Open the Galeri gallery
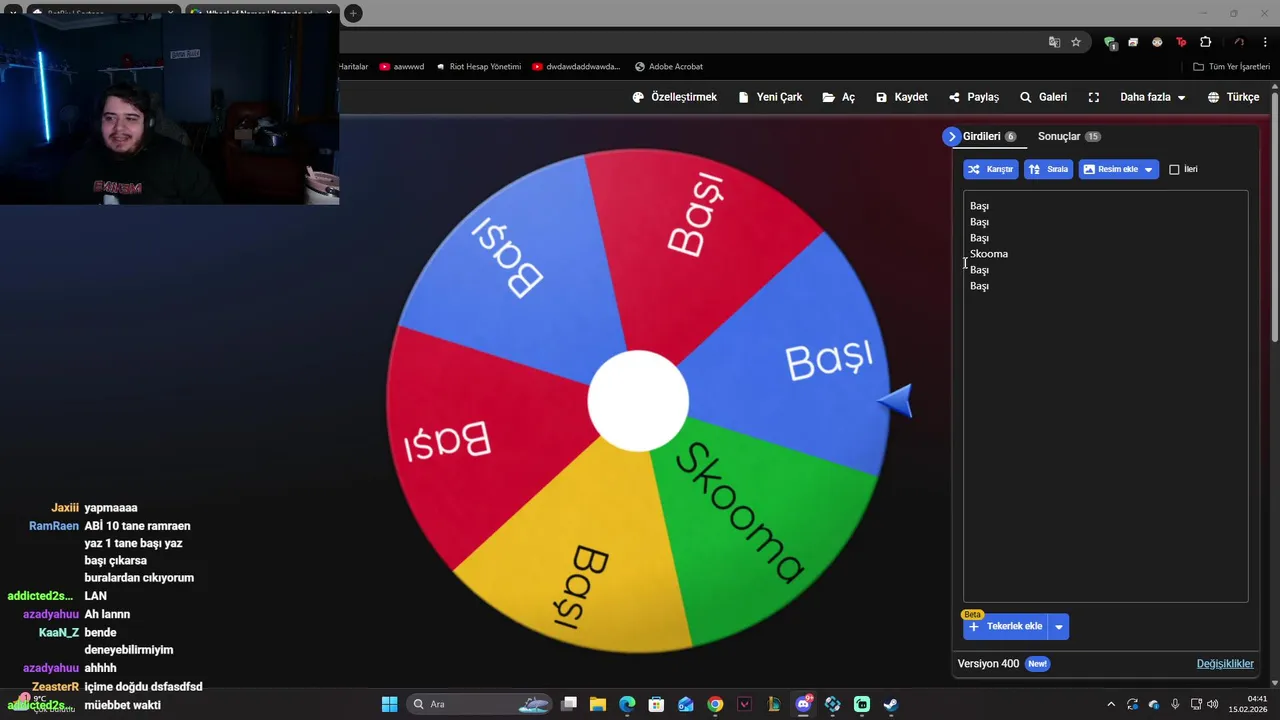This screenshot has width=1280, height=720. (x=1043, y=97)
